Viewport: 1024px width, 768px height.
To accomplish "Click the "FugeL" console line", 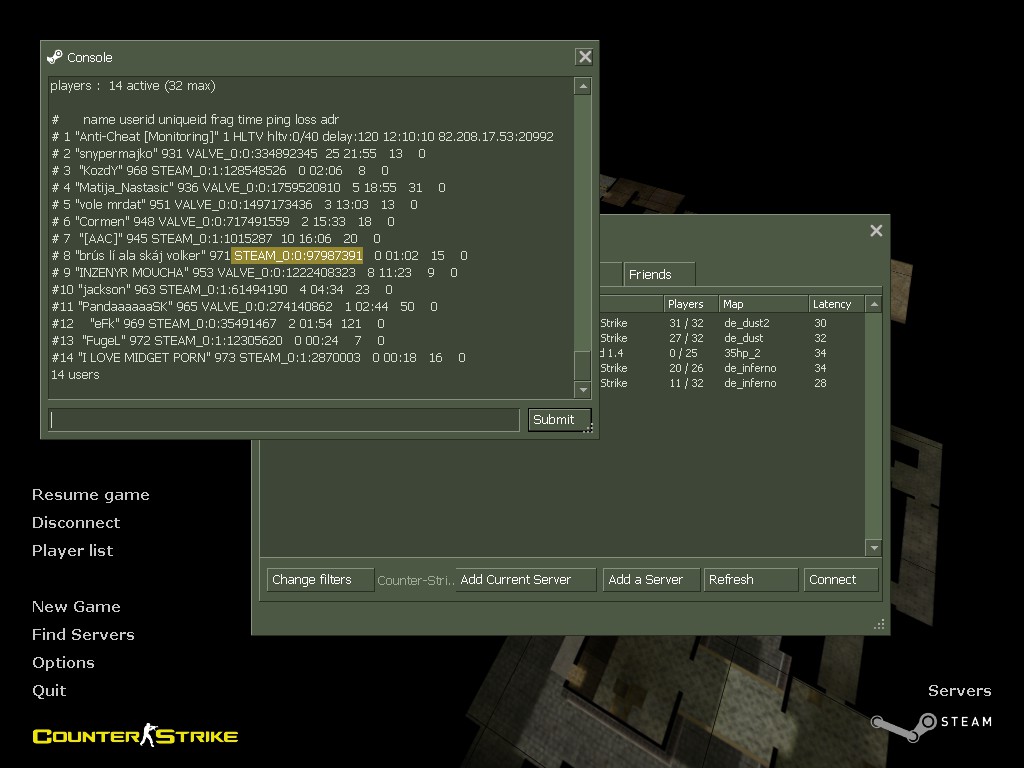I will 218,340.
